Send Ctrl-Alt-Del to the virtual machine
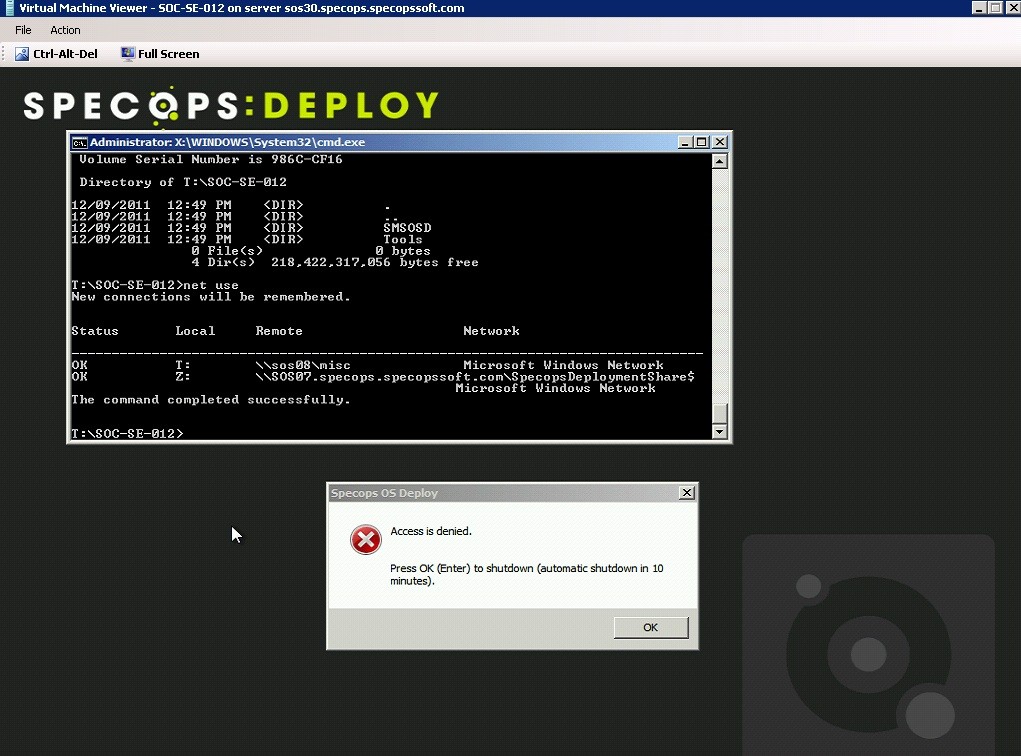 coord(57,54)
